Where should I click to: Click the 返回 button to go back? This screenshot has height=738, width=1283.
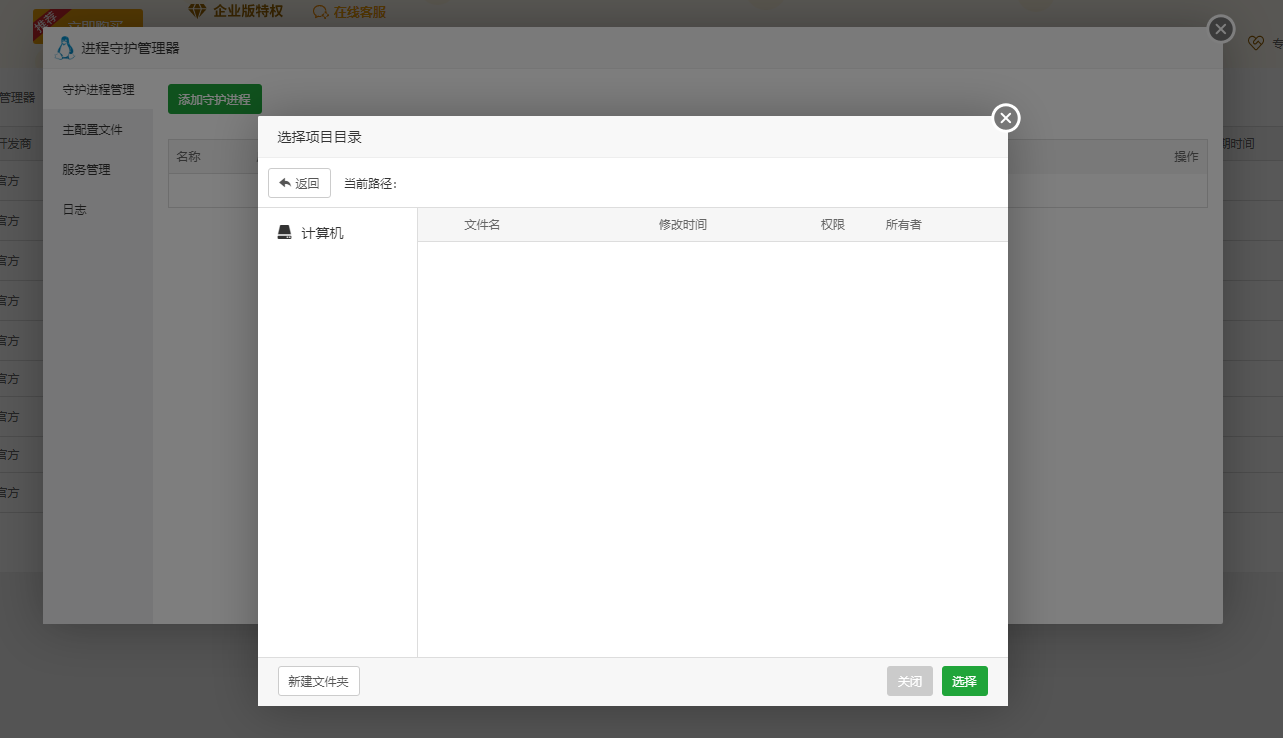click(x=299, y=182)
